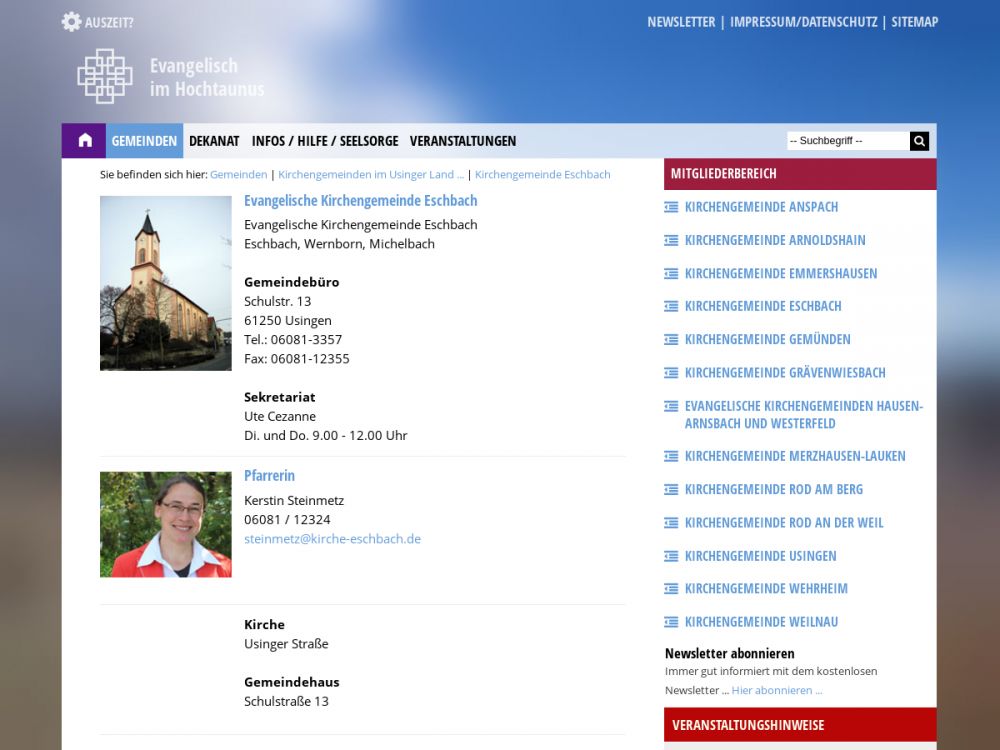Email steinmetz@kirche-eschbach.de
Viewport: 1000px width, 750px height.
click(332, 538)
